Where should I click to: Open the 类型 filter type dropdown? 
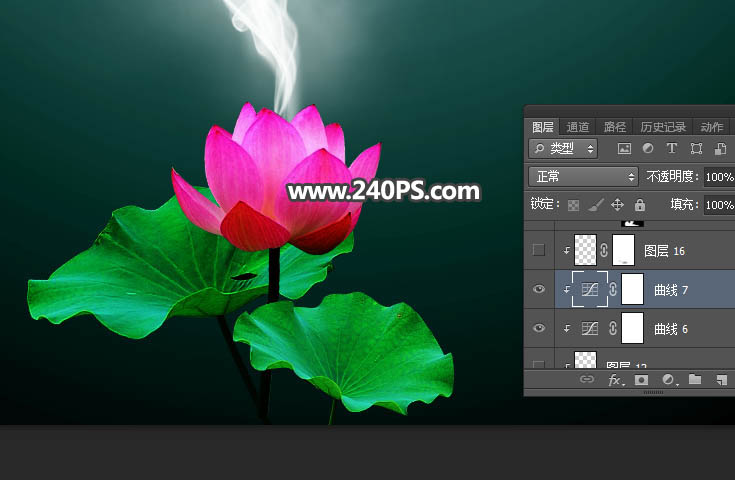pyautogui.click(x=563, y=148)
